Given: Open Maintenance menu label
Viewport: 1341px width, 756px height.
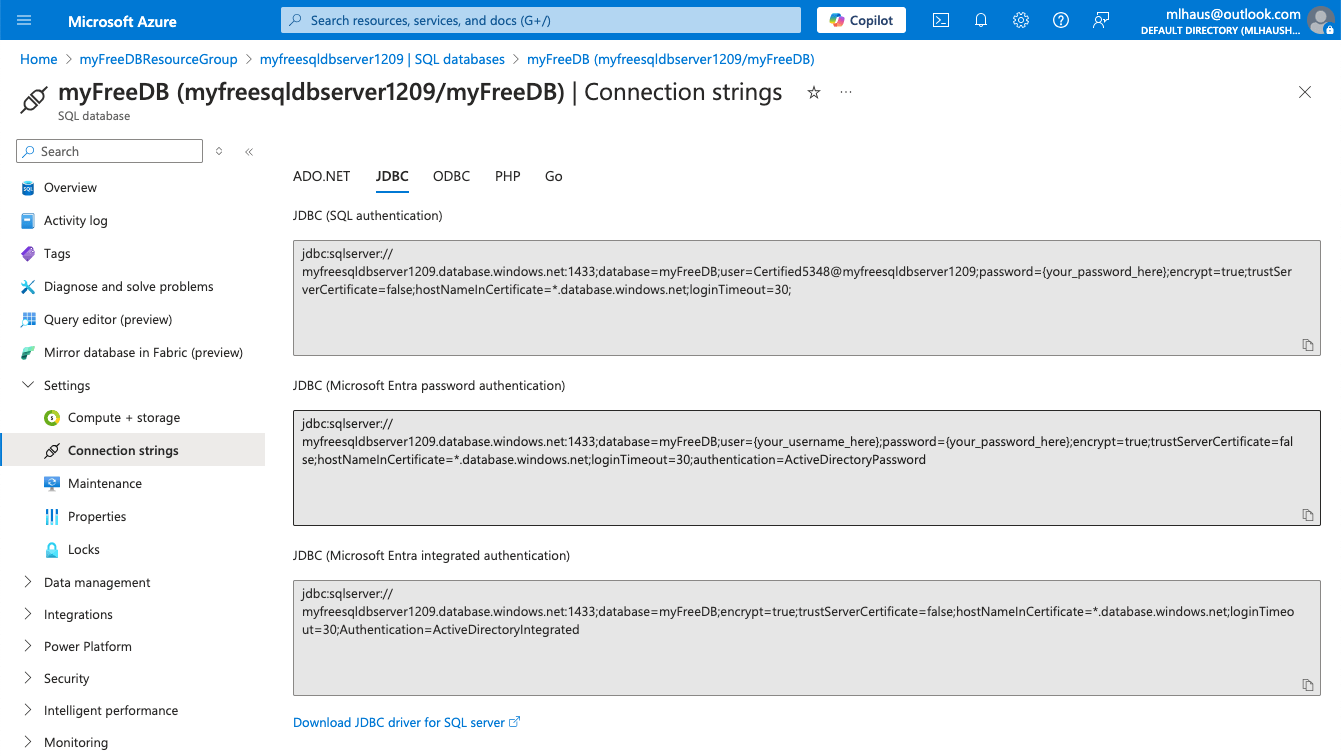Looking at the screenshot, I should pyautogui.click(x=105, y=484).
